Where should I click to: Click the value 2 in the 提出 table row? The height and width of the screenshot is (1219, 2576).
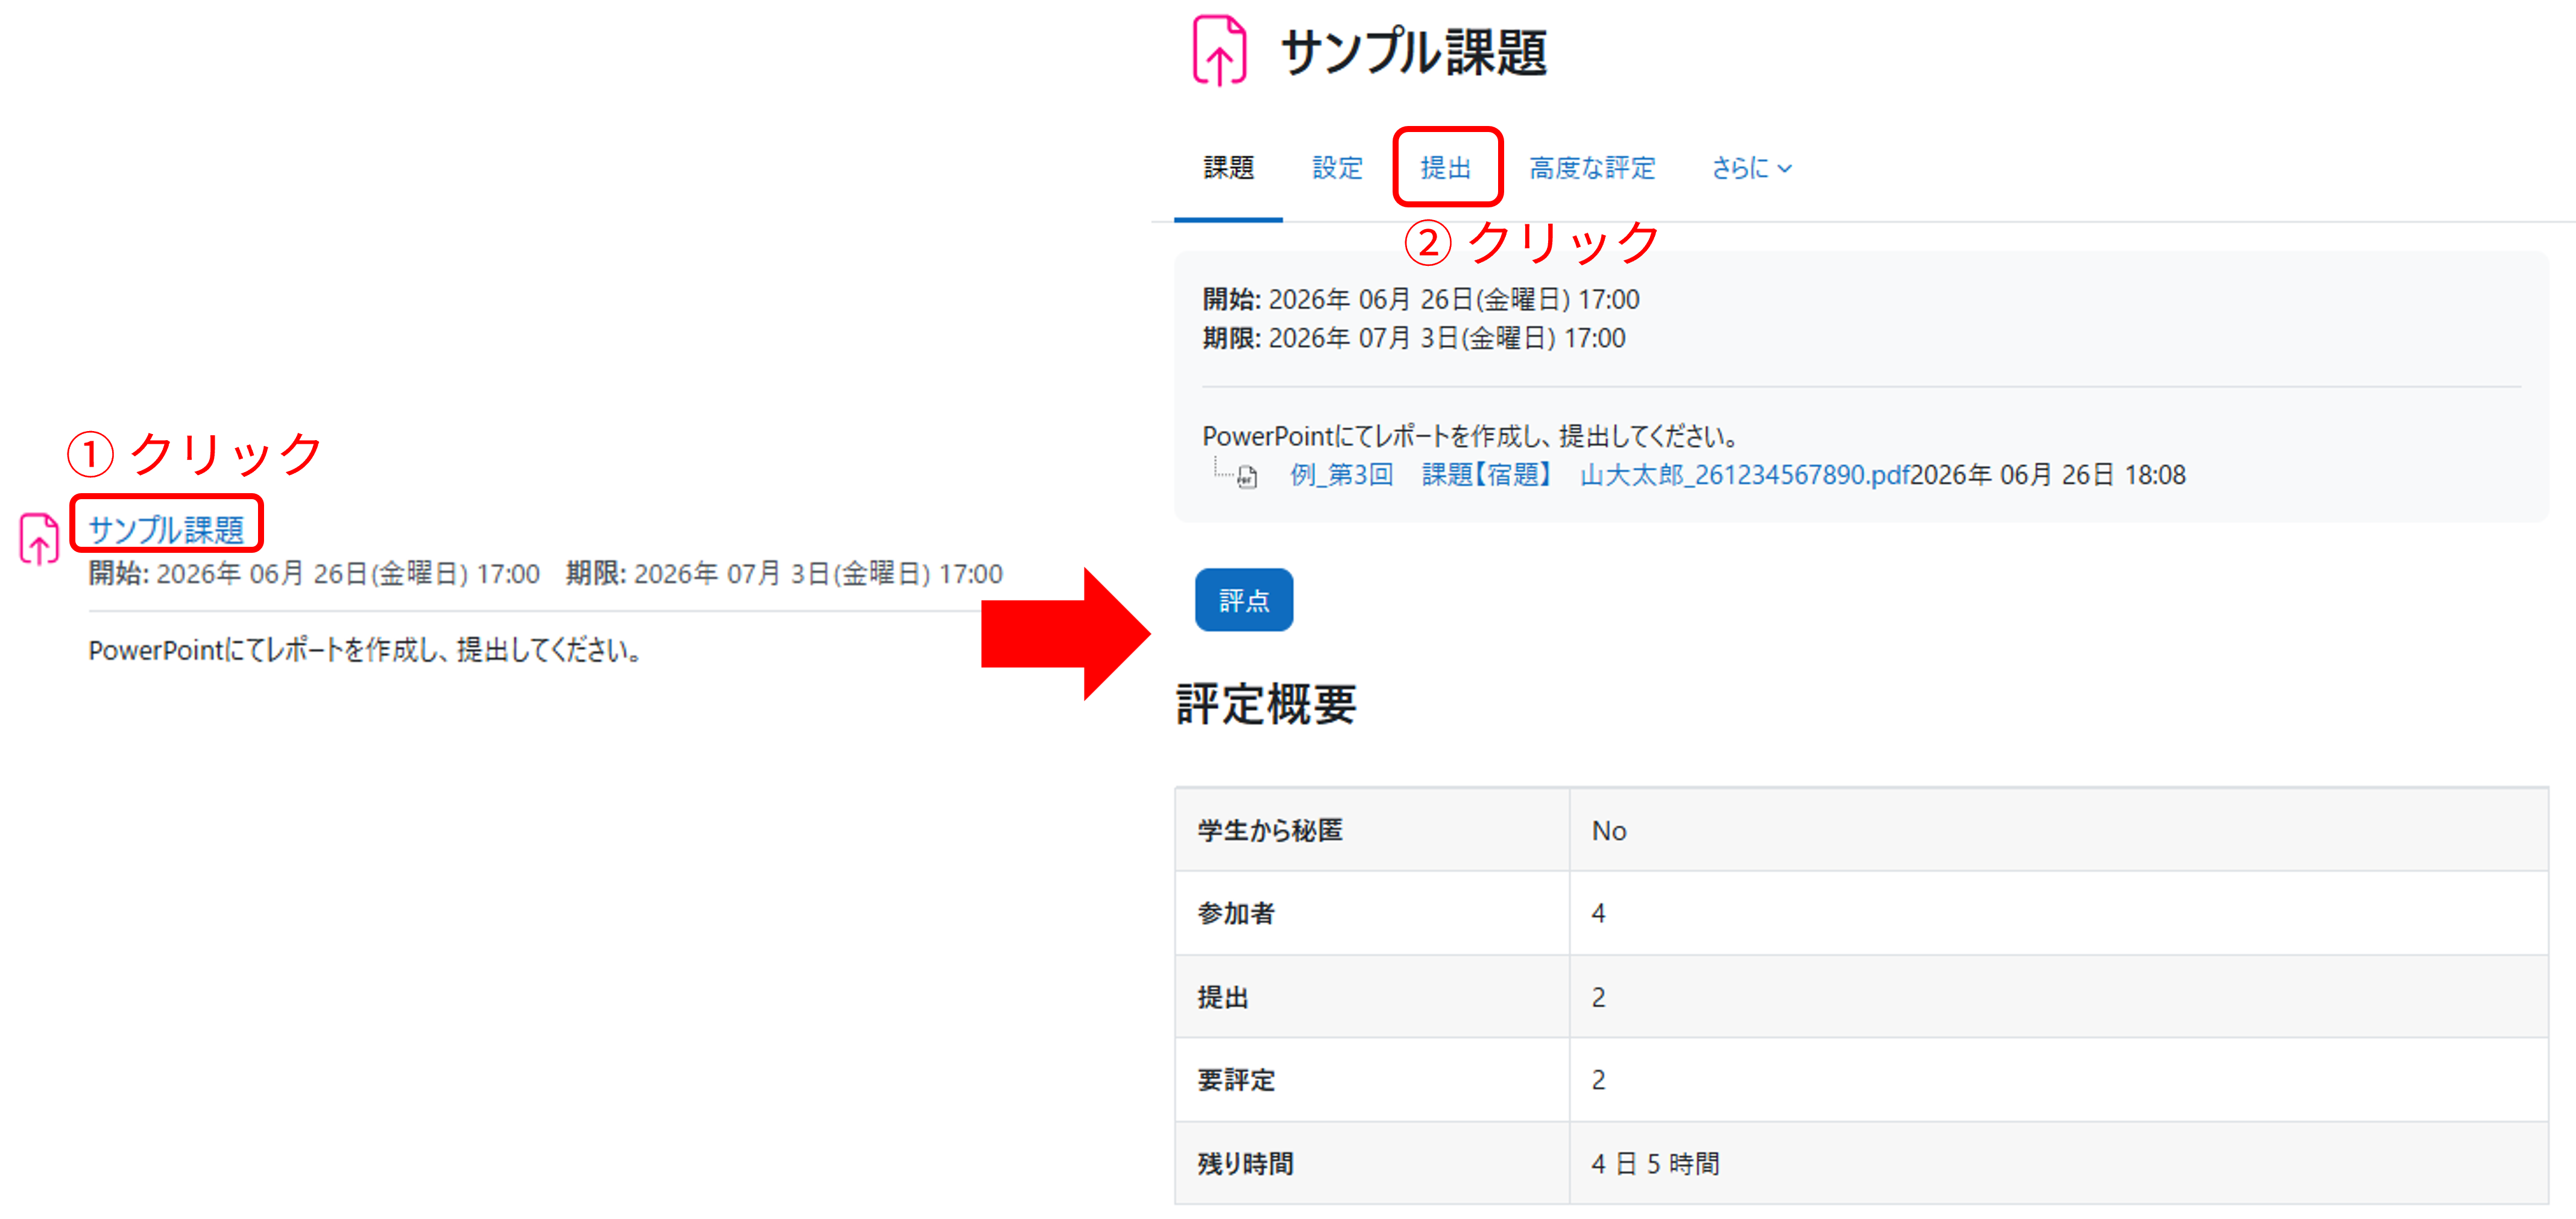1598,997
